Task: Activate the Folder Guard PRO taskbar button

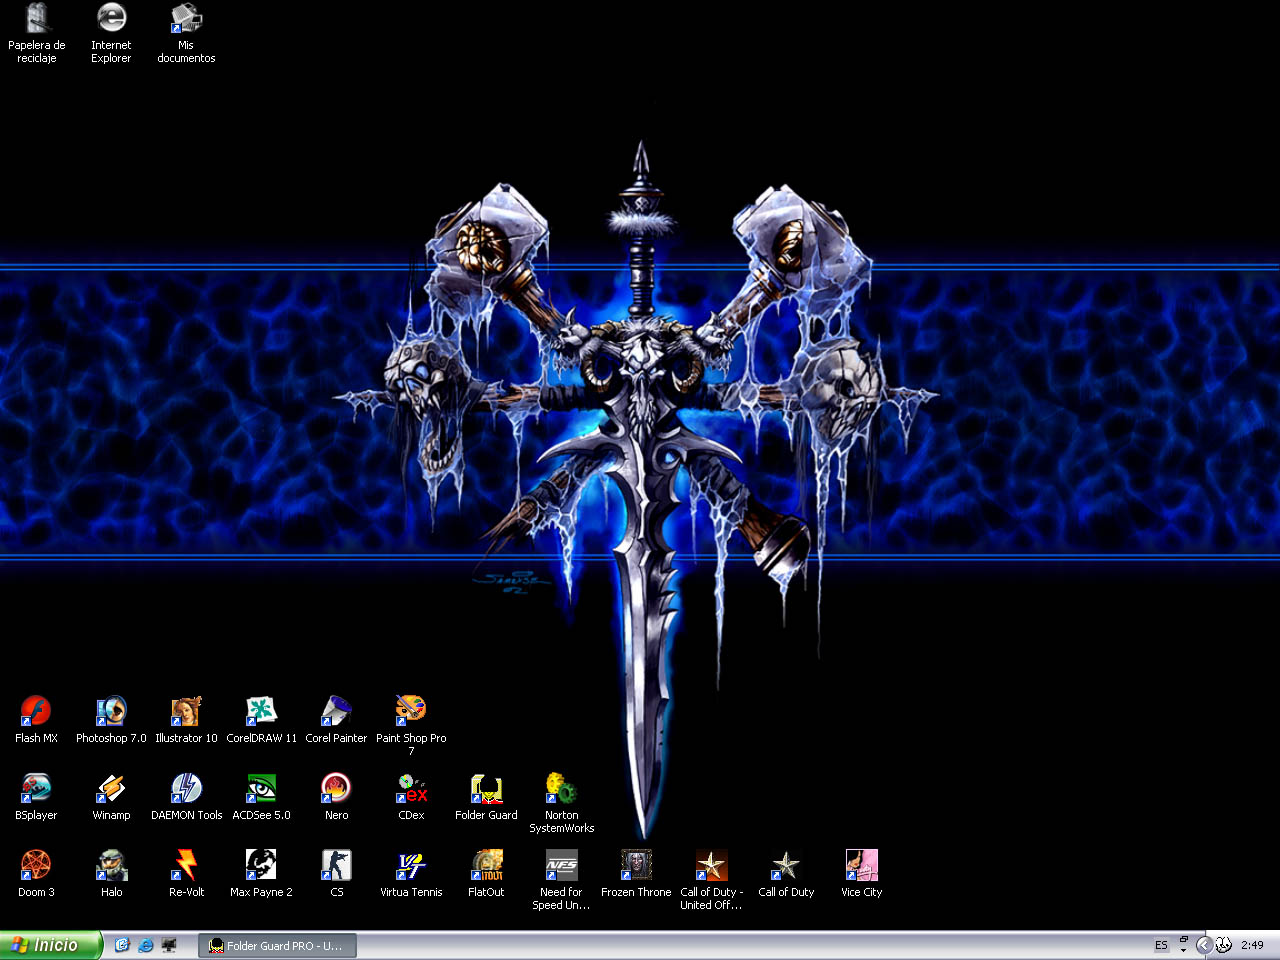Action: tap(277, 945)
